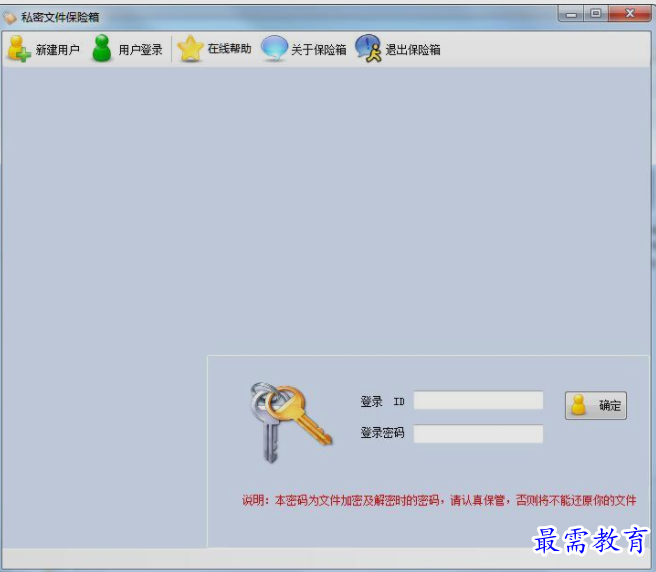Click the 退出保险箱 running figure icon
Screen dimensions: 656x572
pyautogui.click(x=369, y=48)
